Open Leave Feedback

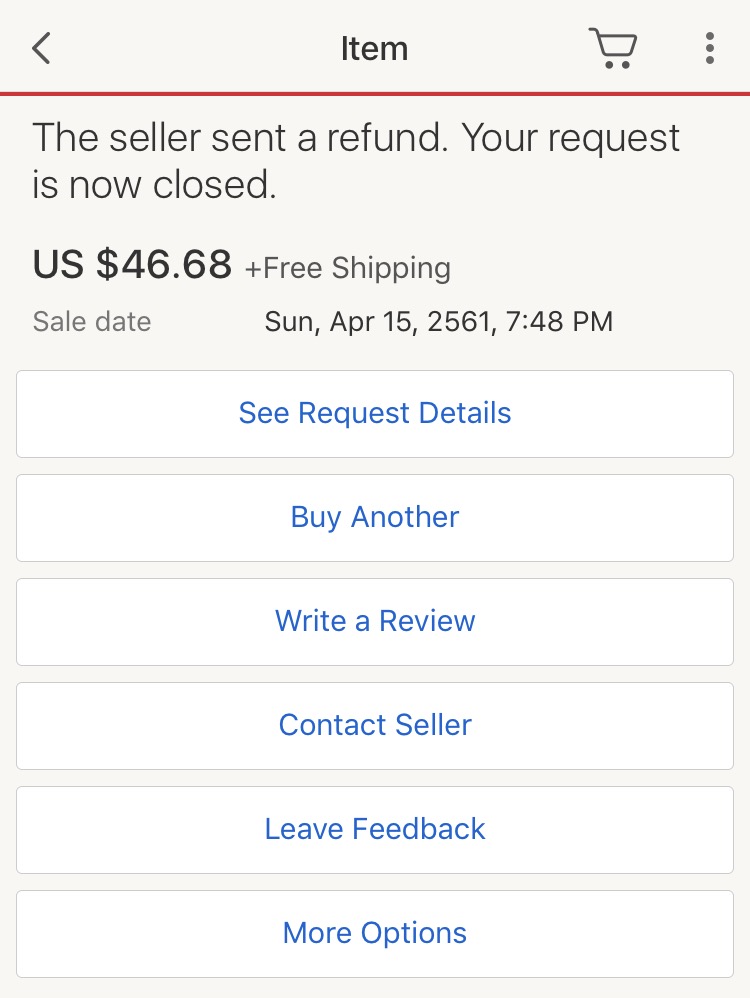(x=375, y=829)
